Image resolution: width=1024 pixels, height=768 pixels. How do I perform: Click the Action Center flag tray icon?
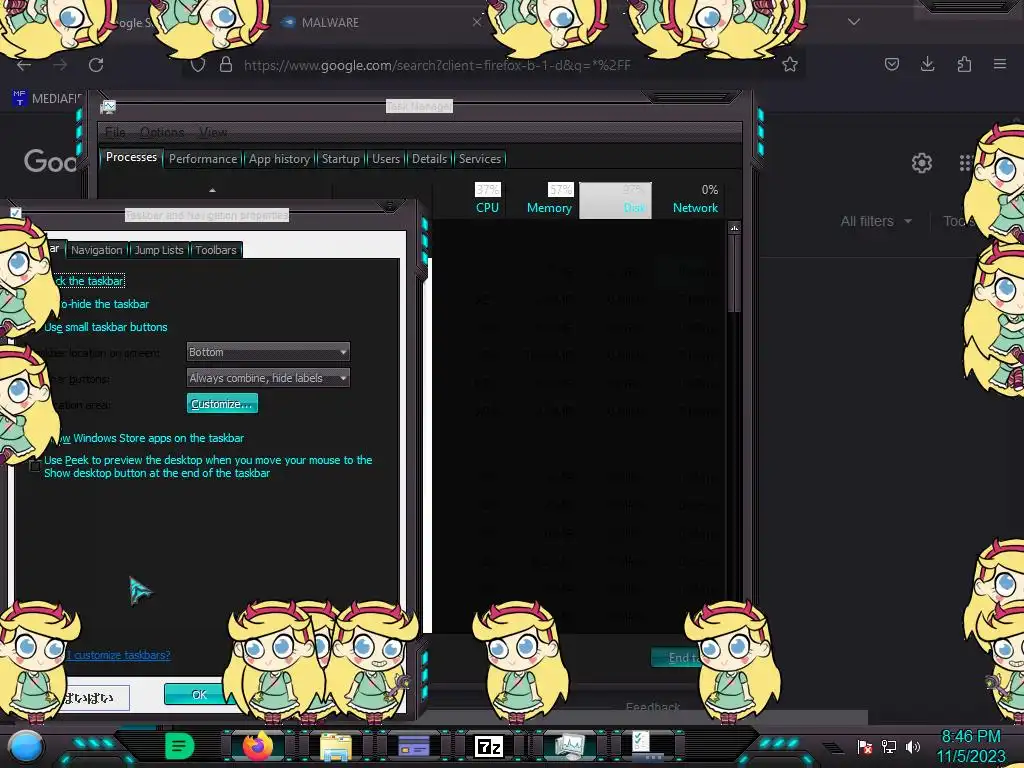click(865, 746)
